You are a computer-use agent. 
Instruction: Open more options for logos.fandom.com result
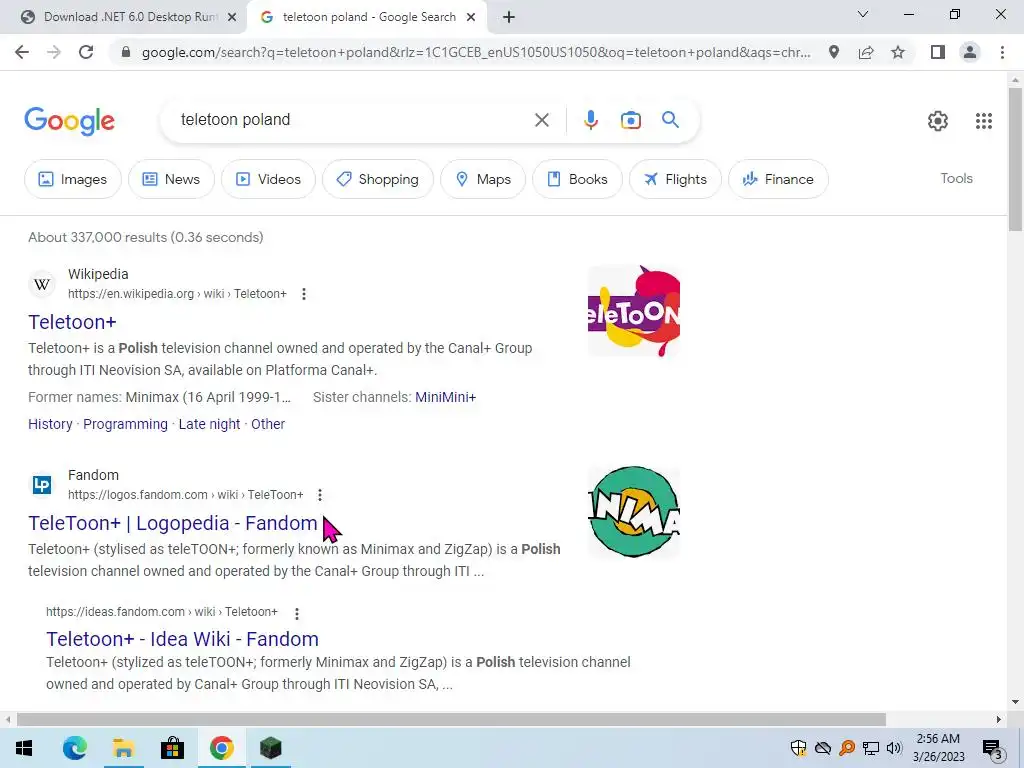(320, 495)
